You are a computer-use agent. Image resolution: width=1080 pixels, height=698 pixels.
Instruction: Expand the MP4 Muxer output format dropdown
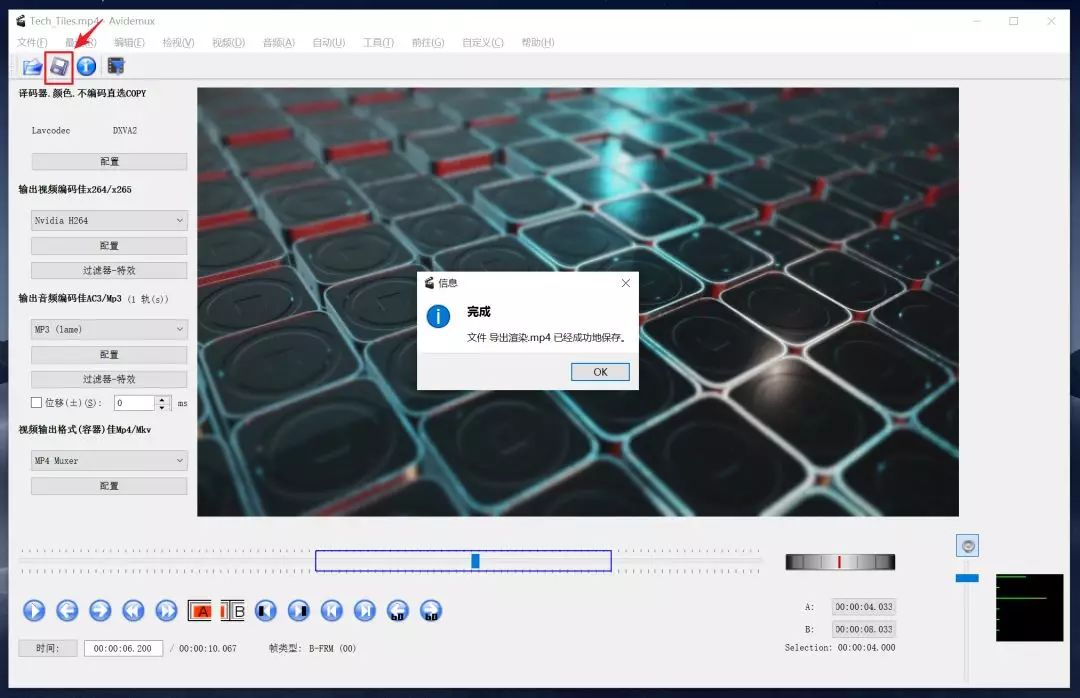110,460
